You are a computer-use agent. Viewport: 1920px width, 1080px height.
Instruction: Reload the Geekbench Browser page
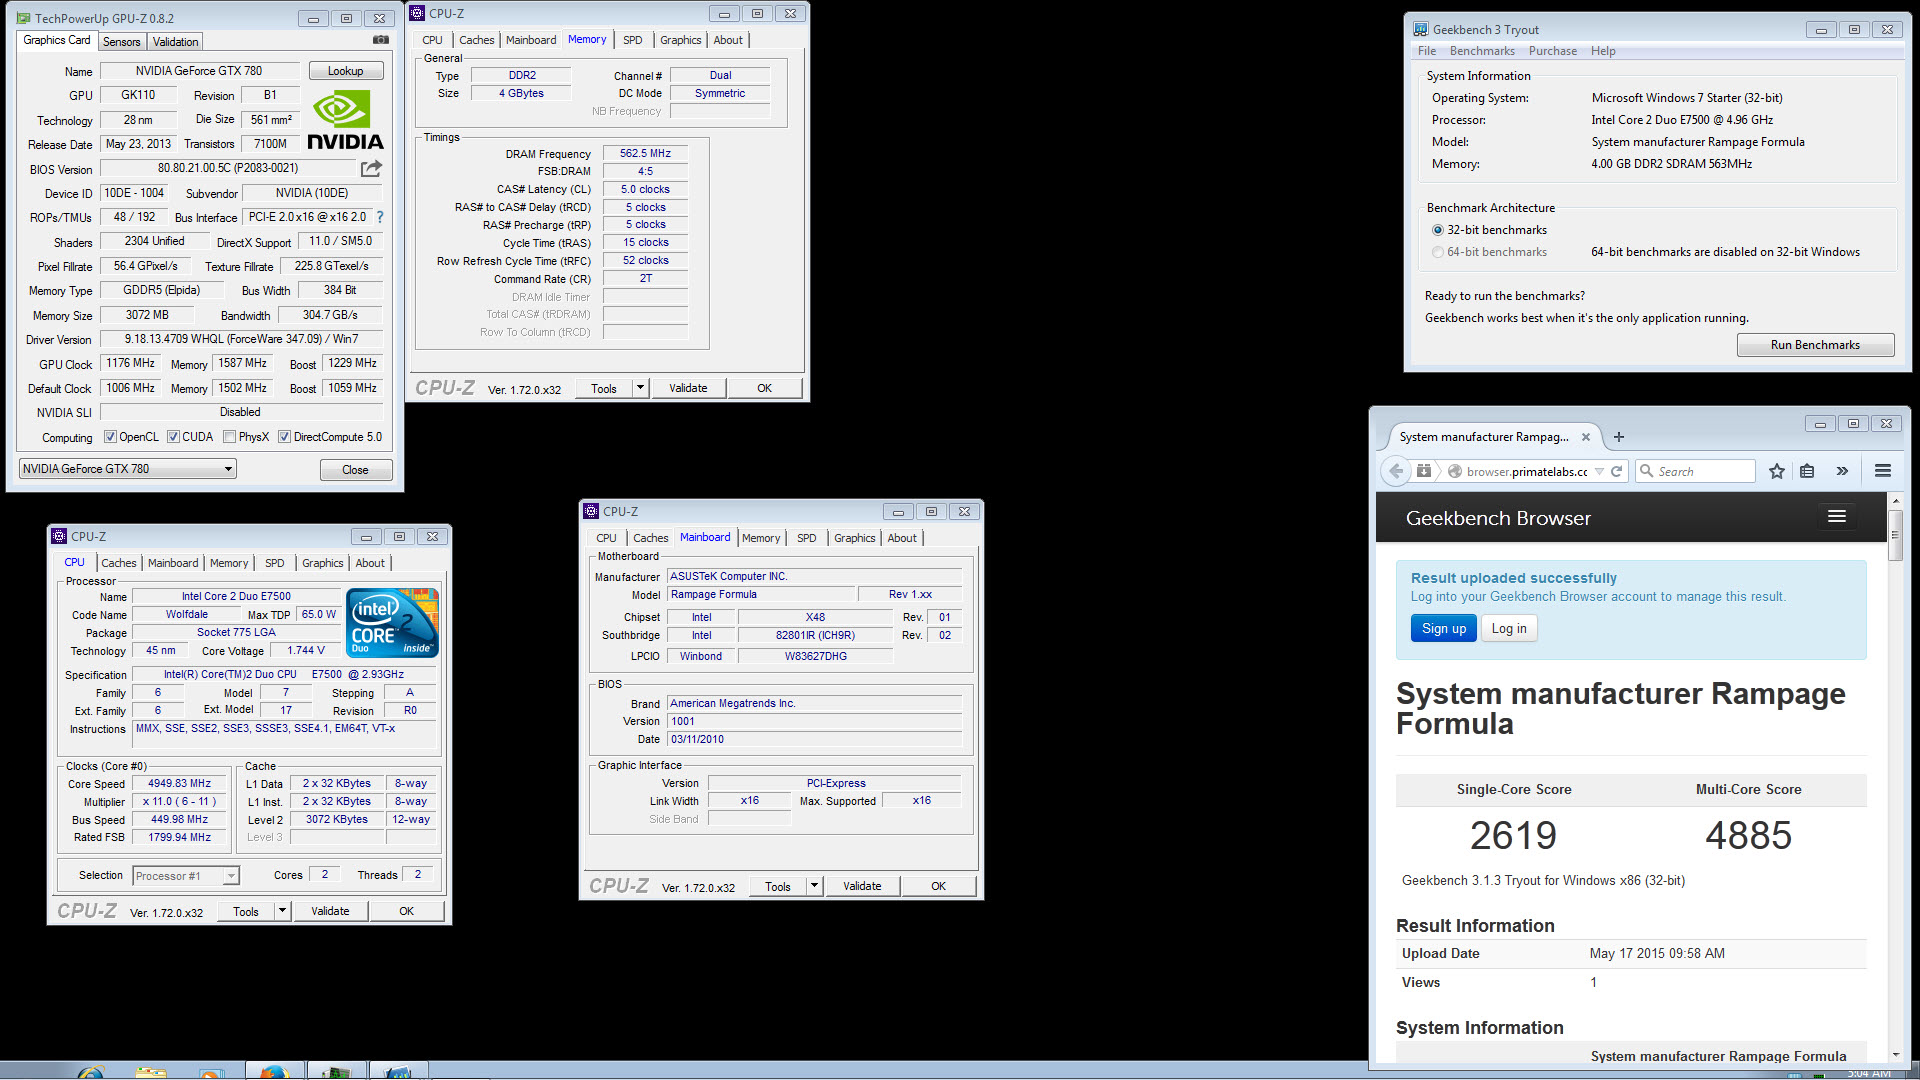click(1616, 471)
